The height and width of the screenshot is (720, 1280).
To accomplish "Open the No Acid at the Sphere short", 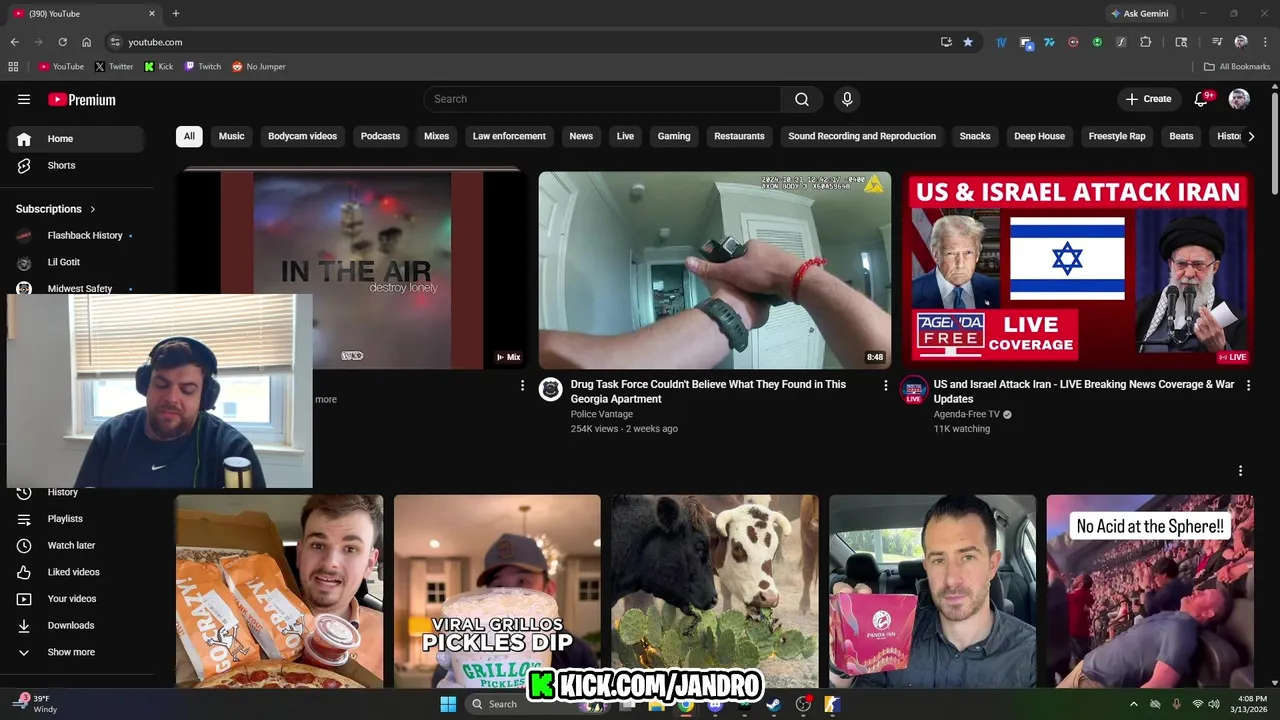I will pyautogui.click(x=1150, y=591).
